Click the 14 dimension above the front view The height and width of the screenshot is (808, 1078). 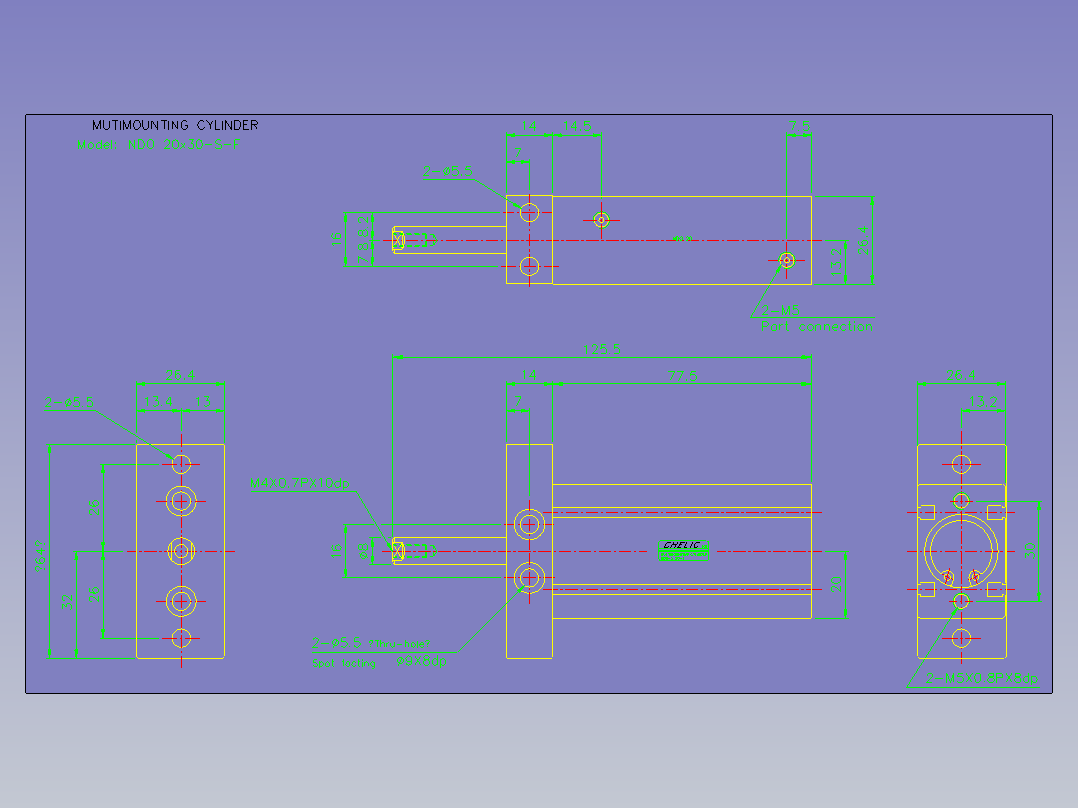(x=529, y=375)
